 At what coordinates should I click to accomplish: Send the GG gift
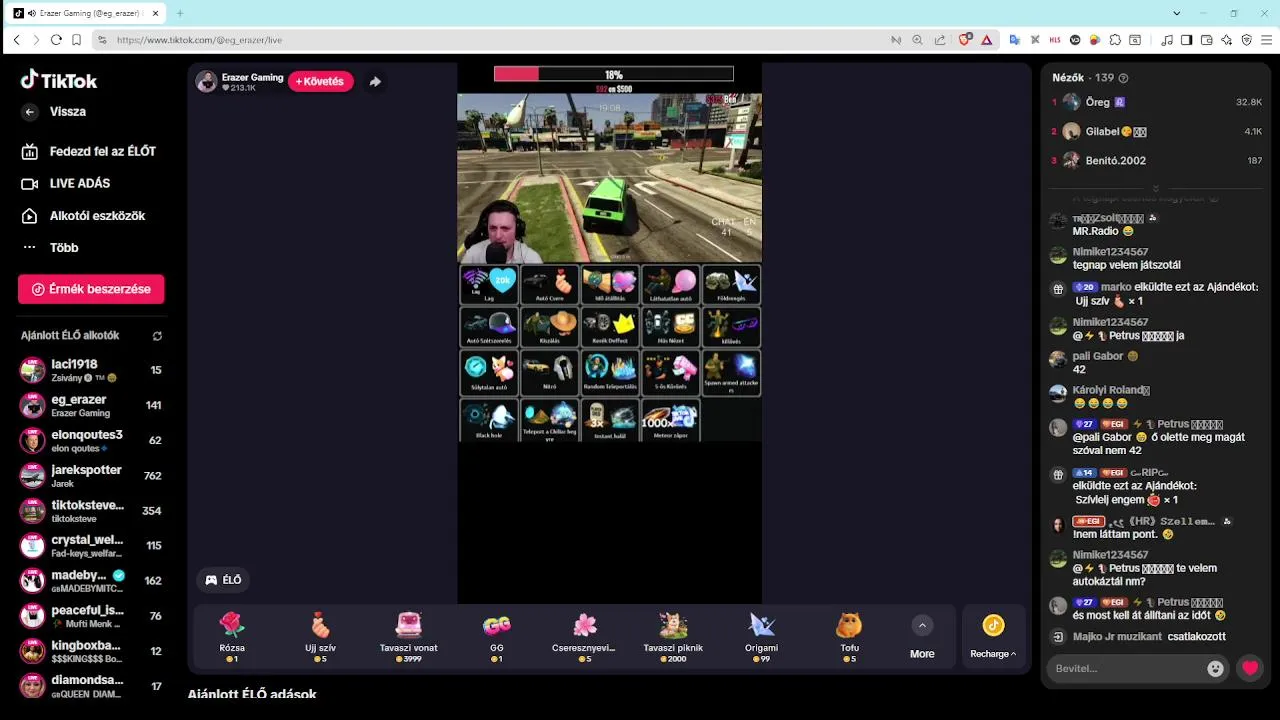coord(496,636)
